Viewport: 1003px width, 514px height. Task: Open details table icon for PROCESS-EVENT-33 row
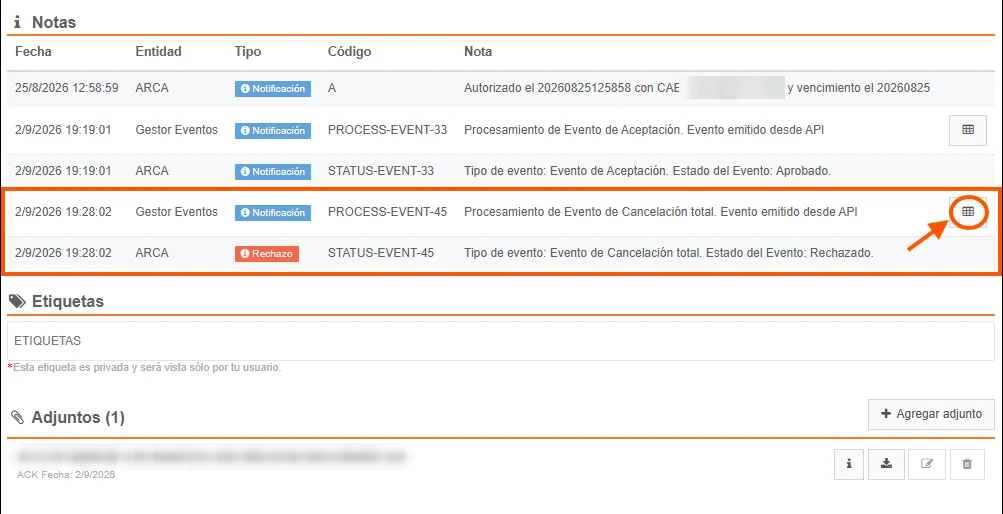click(x=968, y=130)
